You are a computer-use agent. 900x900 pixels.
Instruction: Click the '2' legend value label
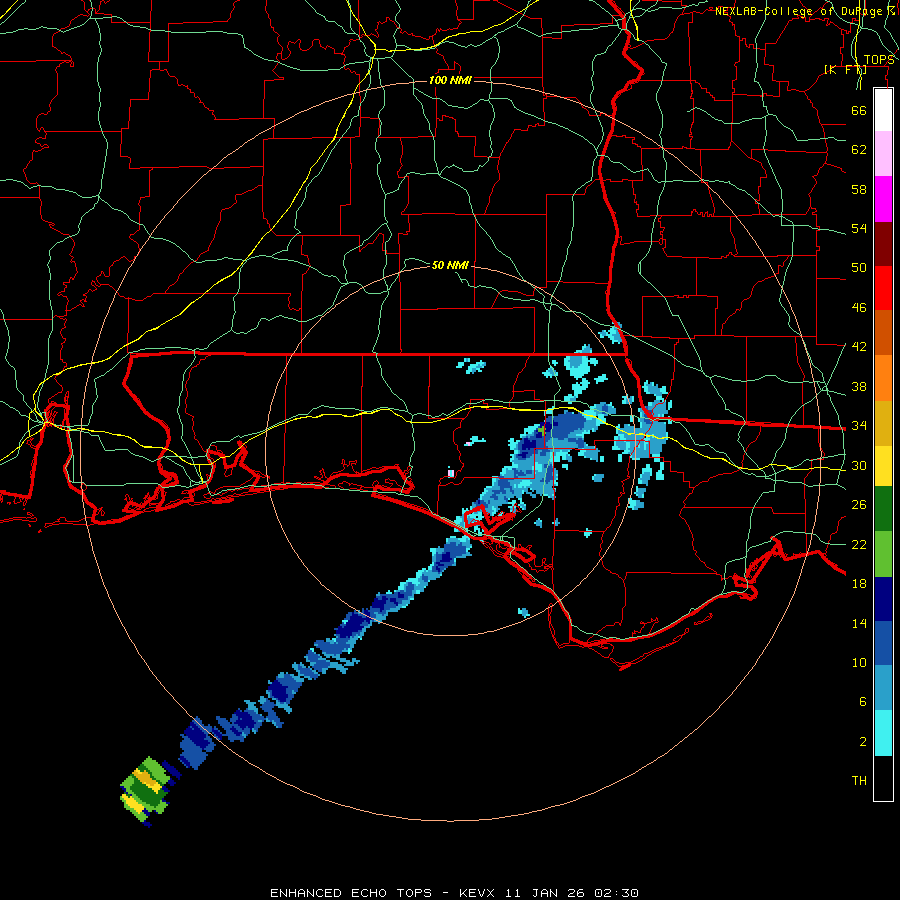862,742
